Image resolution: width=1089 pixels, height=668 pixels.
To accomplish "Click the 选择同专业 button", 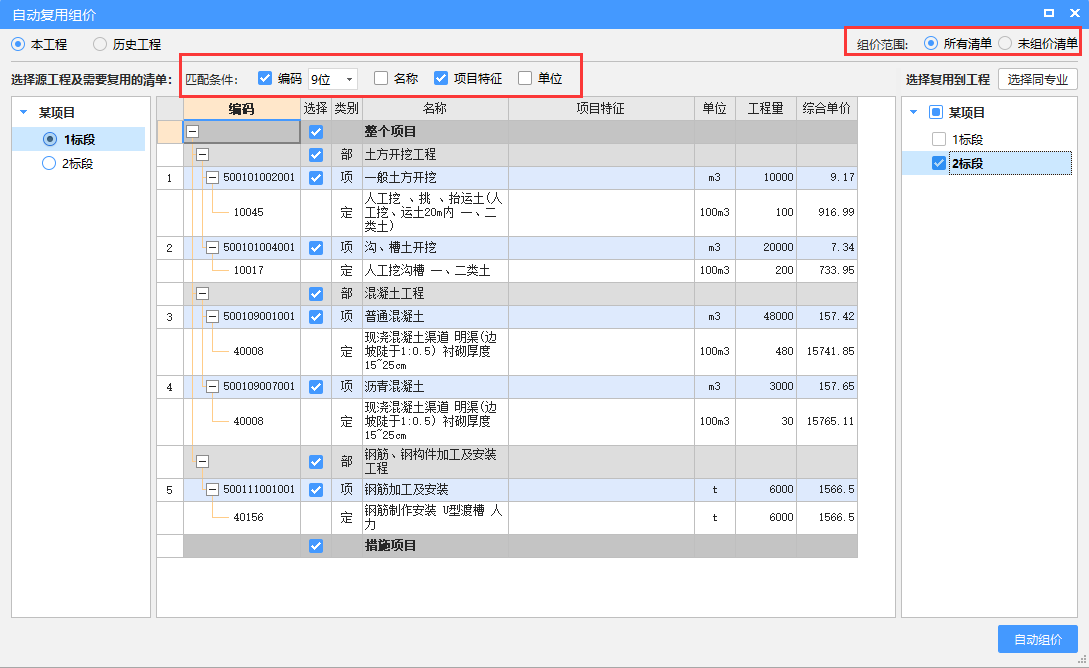I will (1037, 80).
